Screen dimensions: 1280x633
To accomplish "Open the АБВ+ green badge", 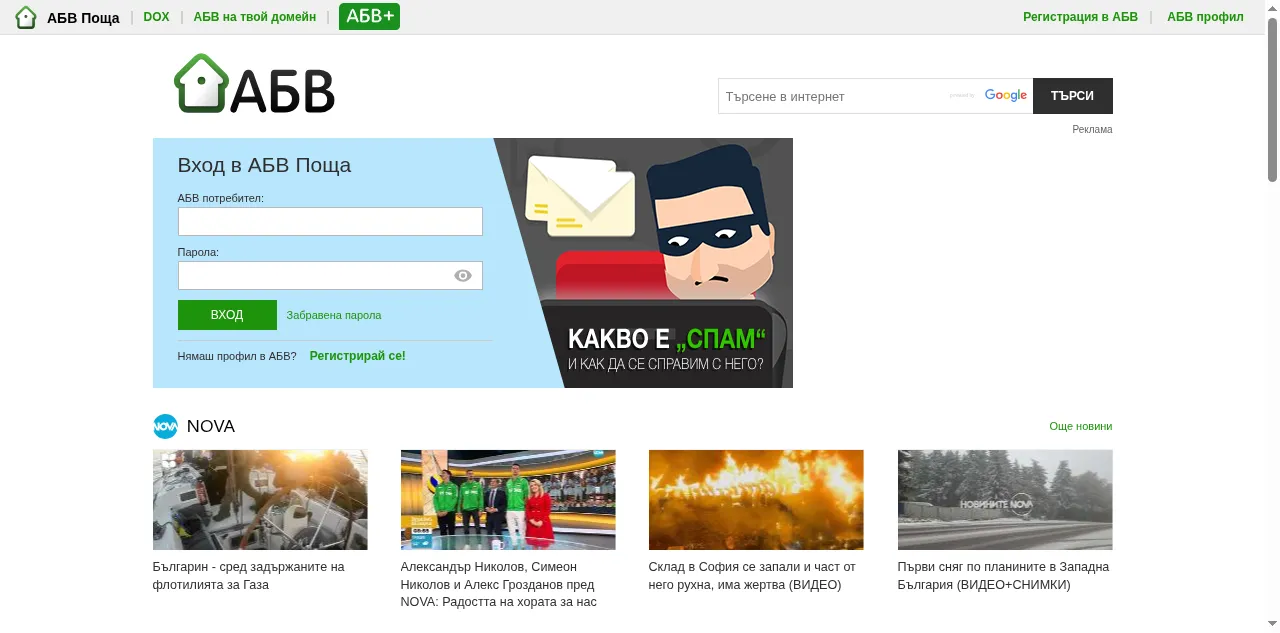I will click(369, 16).
